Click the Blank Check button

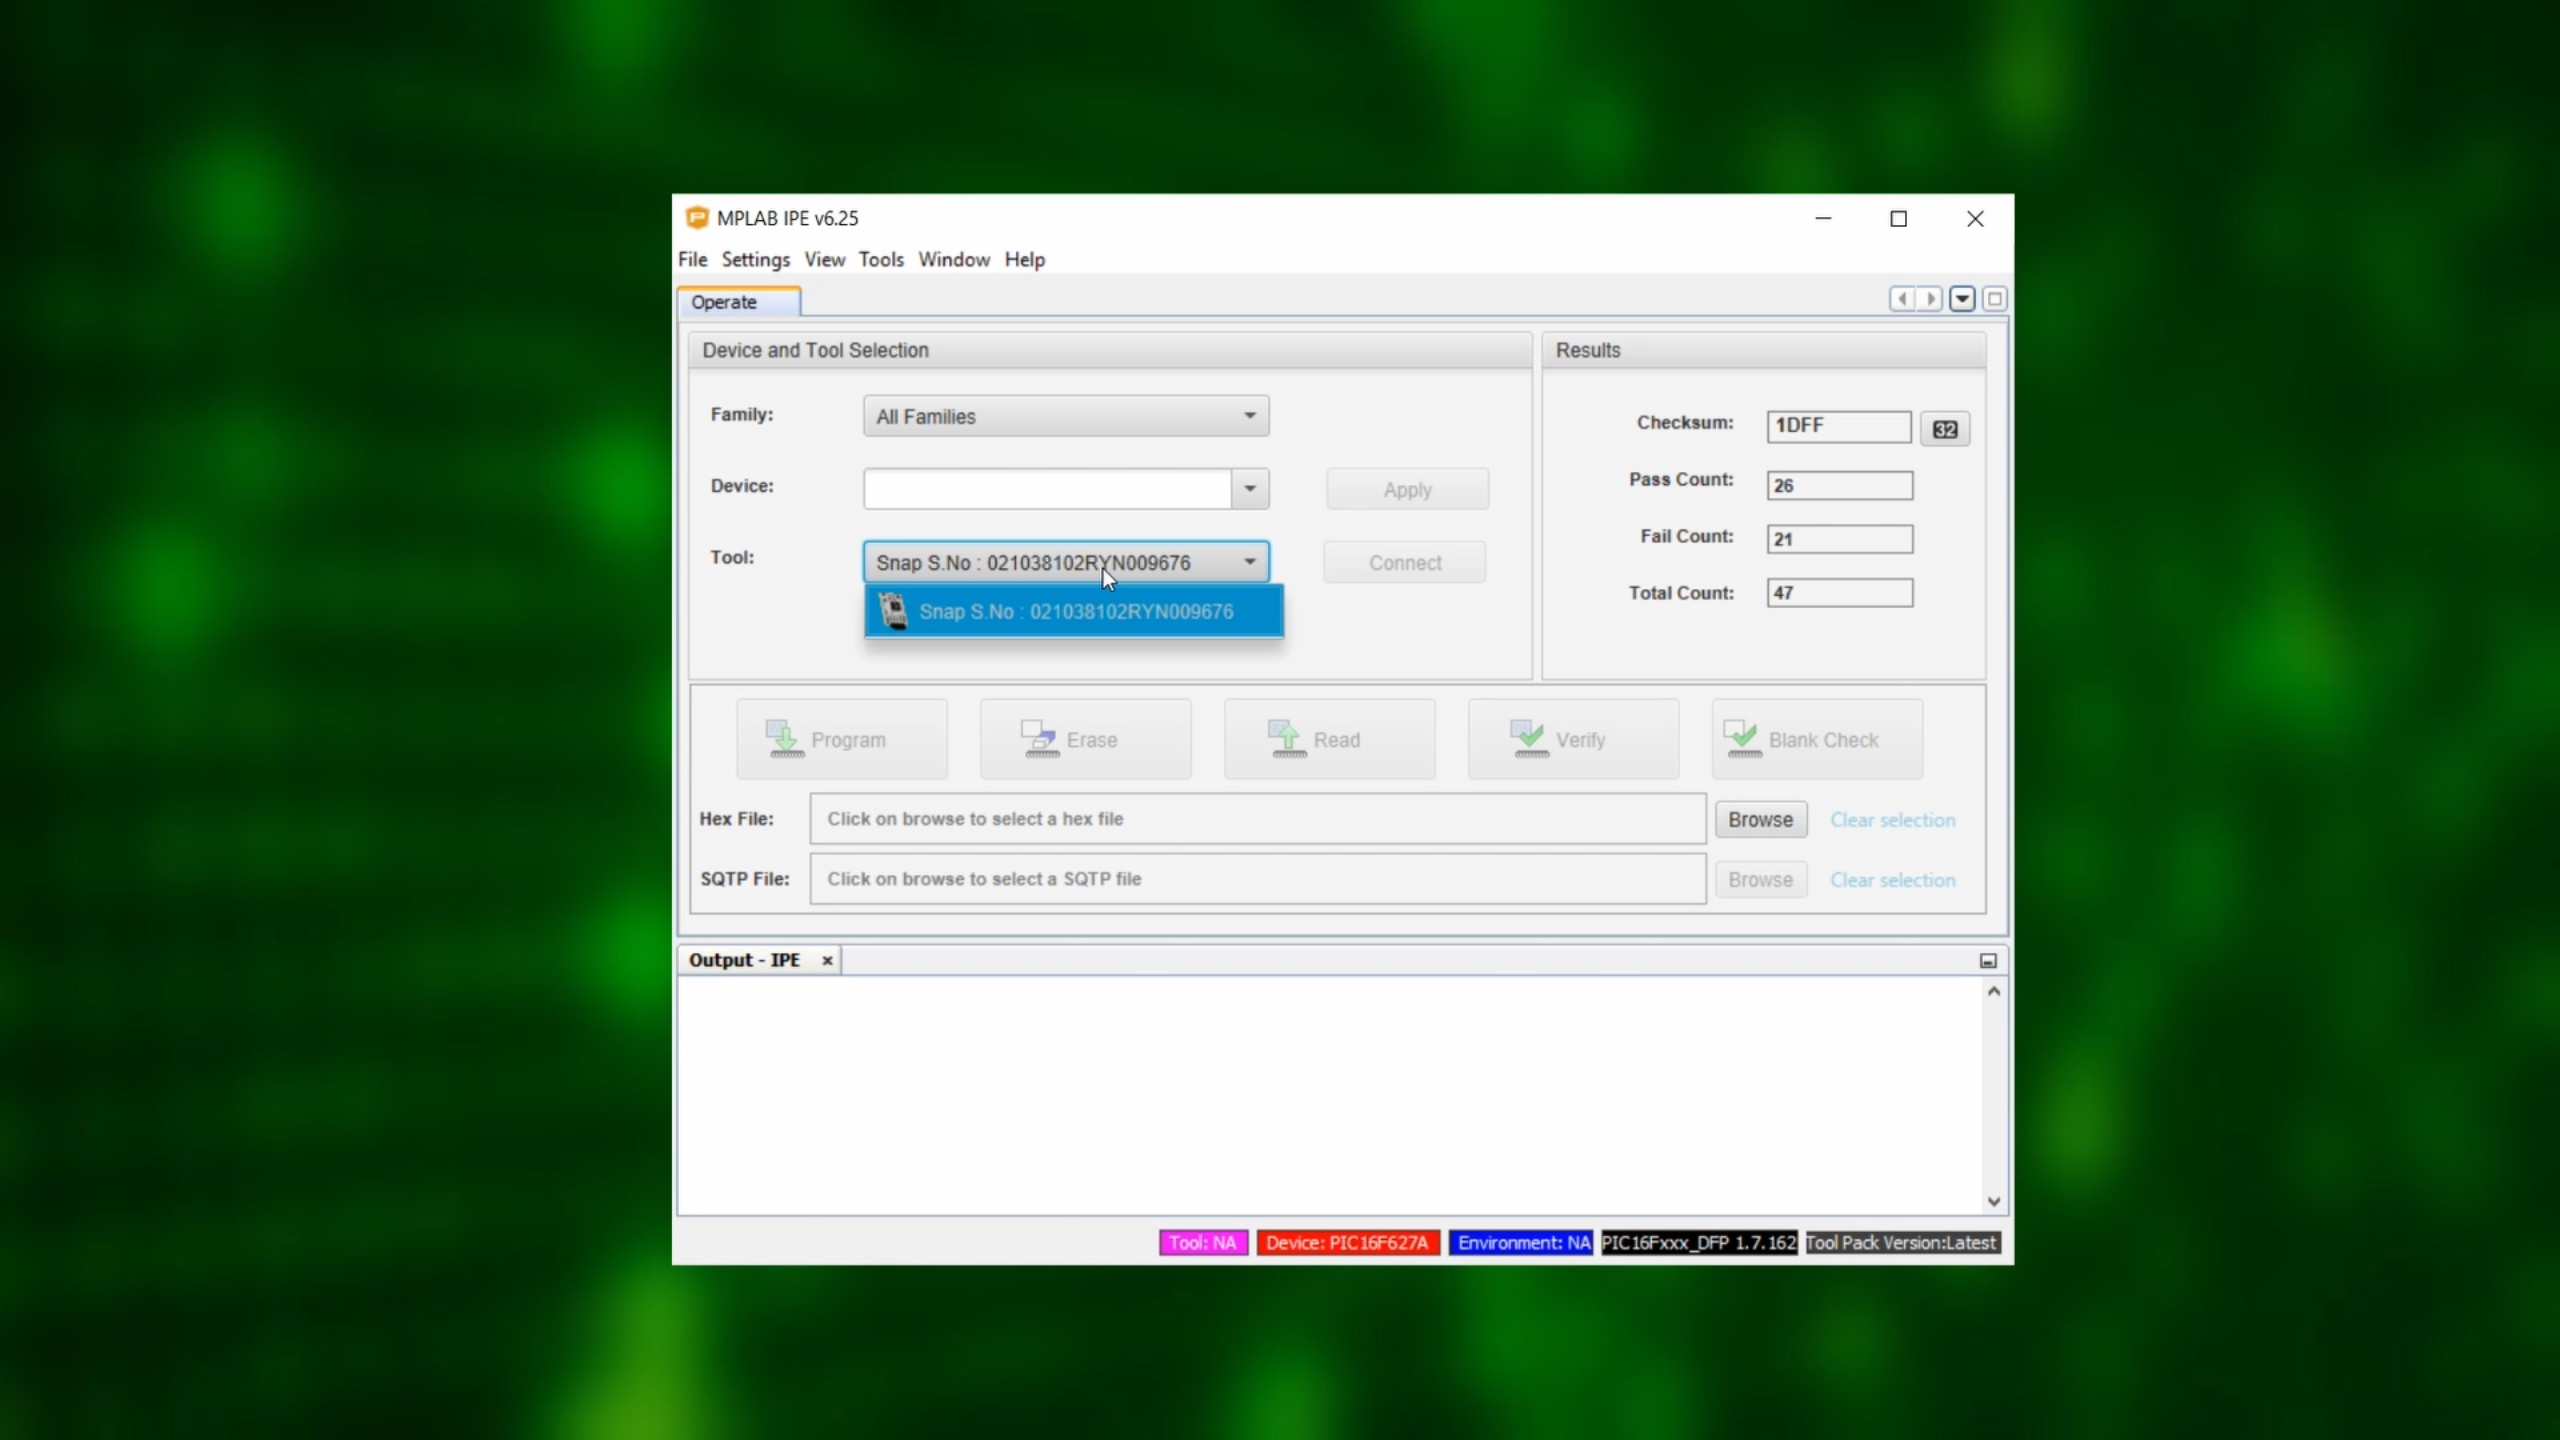pyautogui.click(x=1816, y=739)
